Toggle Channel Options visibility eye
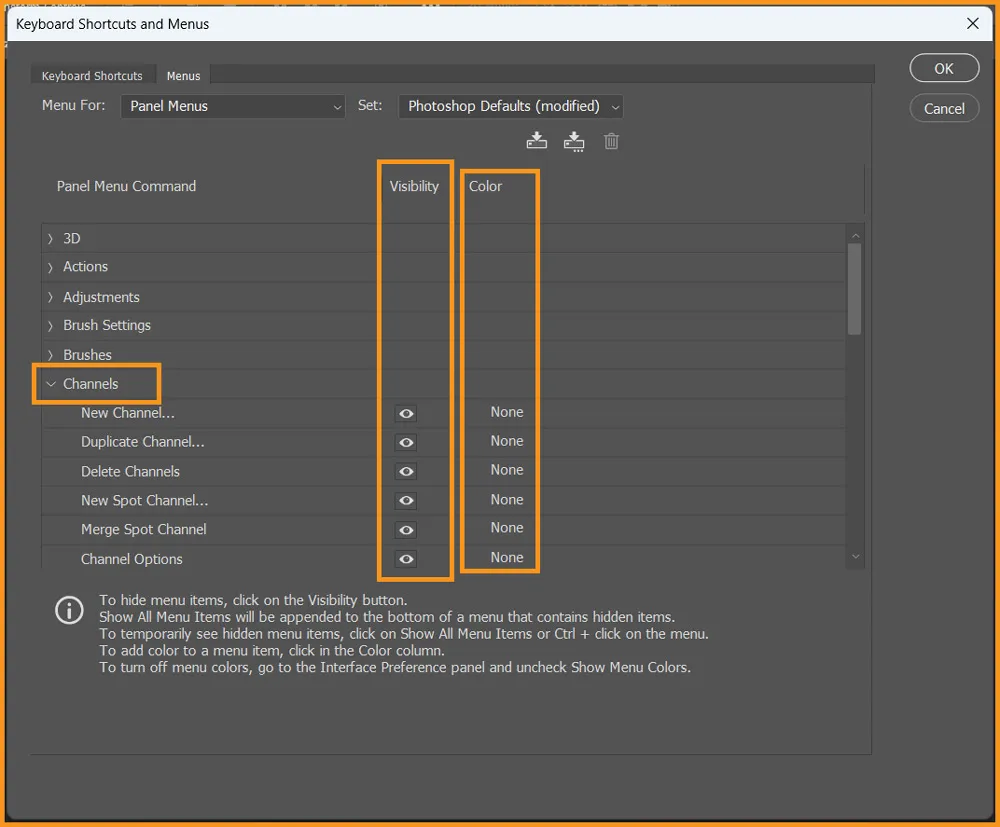Screen dimensions: 1000x827 [x=406, y=559]
